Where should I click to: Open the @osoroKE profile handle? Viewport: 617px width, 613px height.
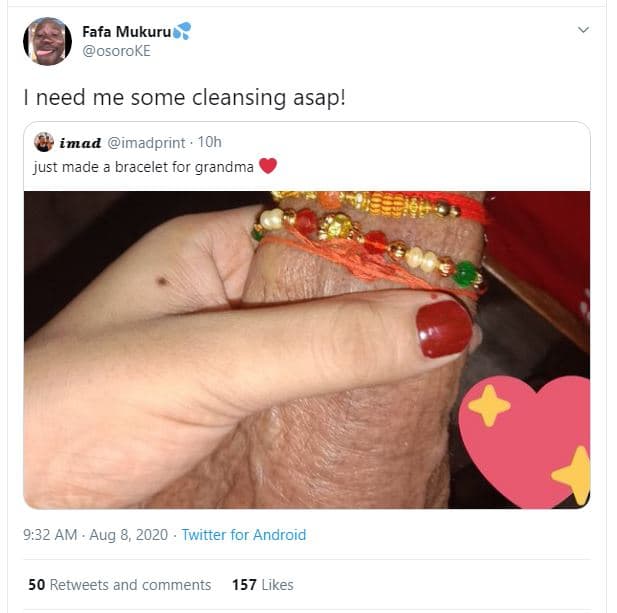coord(116,51)
